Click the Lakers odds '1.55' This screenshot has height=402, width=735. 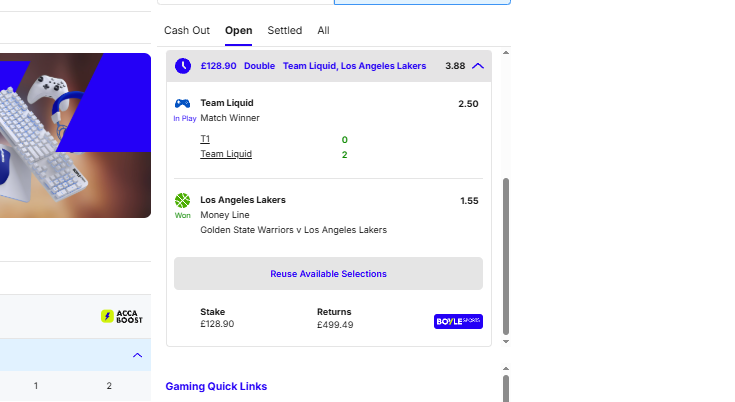click(469, 201)
